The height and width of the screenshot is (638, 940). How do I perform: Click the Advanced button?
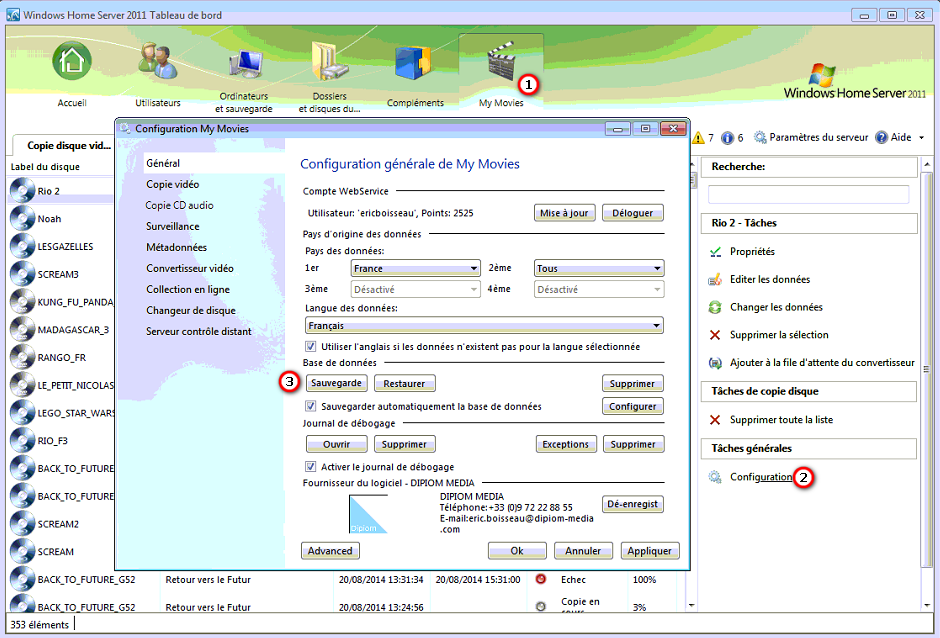point(330,551)
